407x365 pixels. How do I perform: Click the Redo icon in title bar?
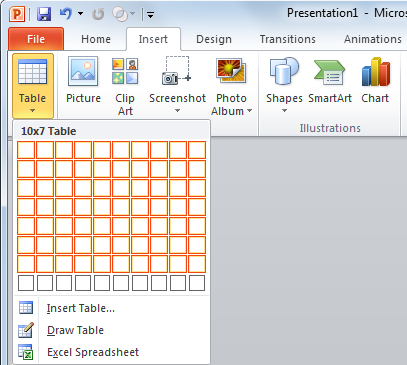(98, 14)
